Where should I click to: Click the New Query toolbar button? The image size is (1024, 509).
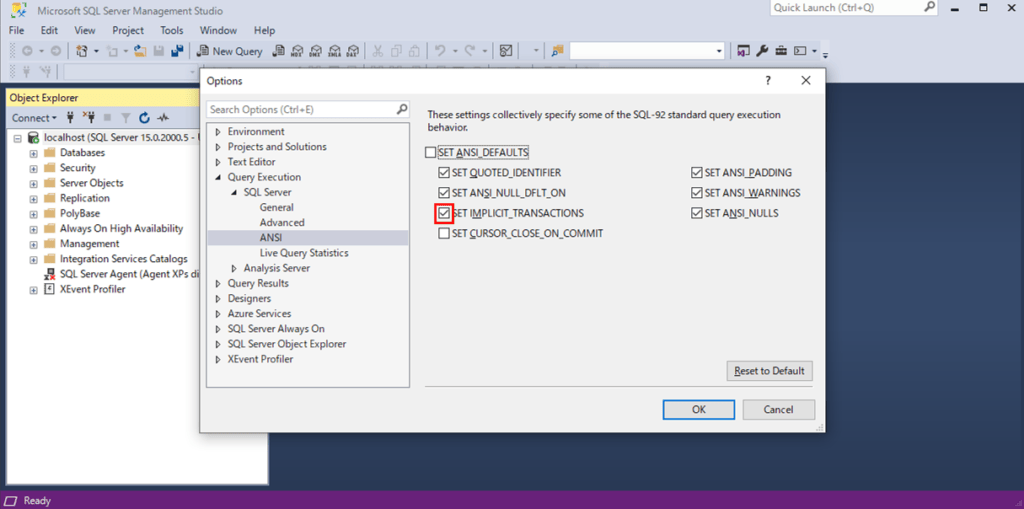click(x=230, y=51)
